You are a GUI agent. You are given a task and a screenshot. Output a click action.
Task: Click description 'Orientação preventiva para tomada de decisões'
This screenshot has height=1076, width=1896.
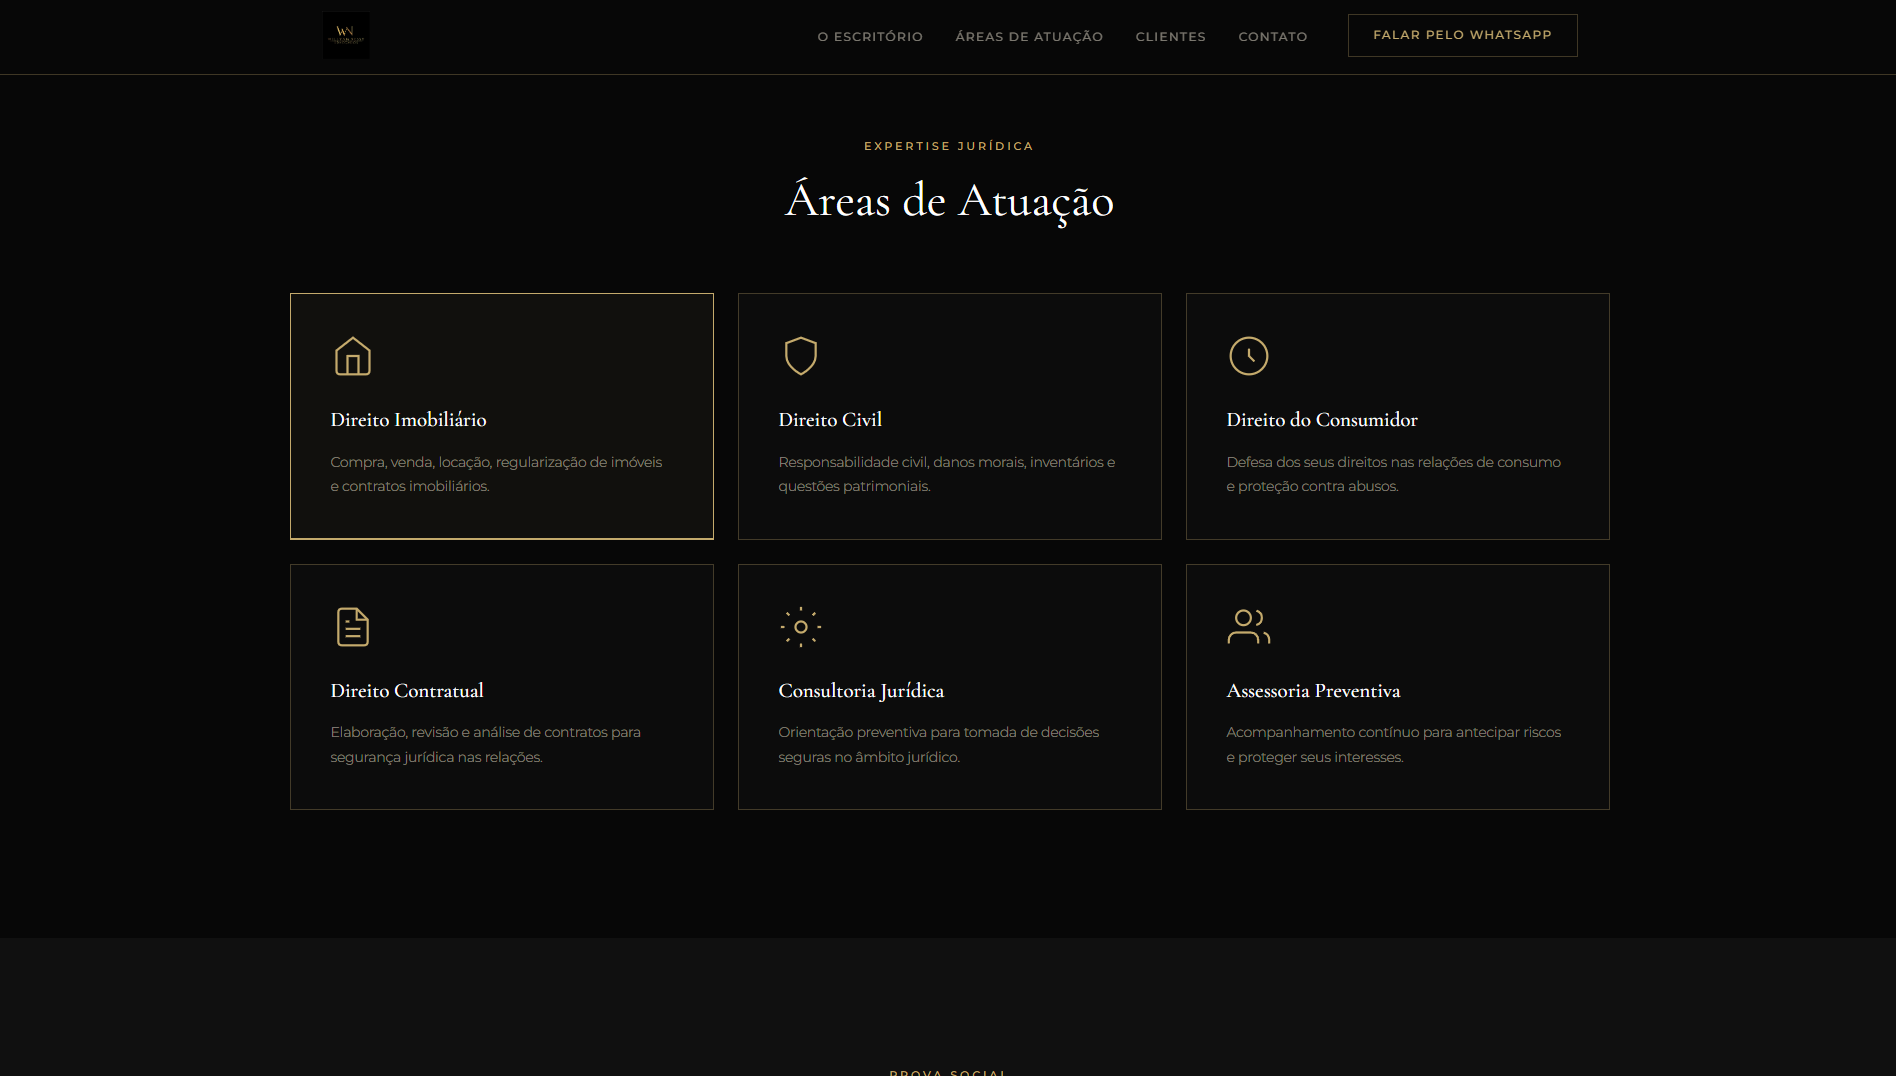(939, 745)
